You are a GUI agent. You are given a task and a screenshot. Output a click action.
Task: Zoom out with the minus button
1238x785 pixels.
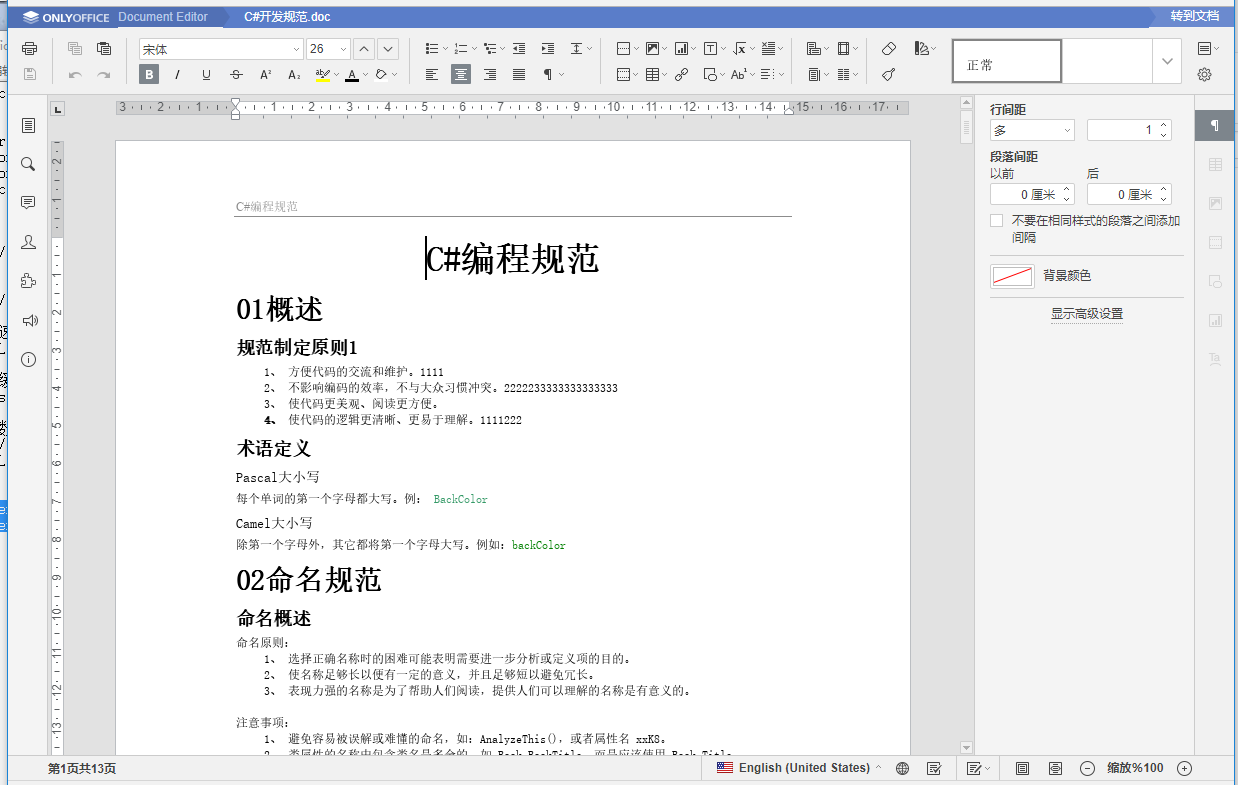[x=1087, y=768]
